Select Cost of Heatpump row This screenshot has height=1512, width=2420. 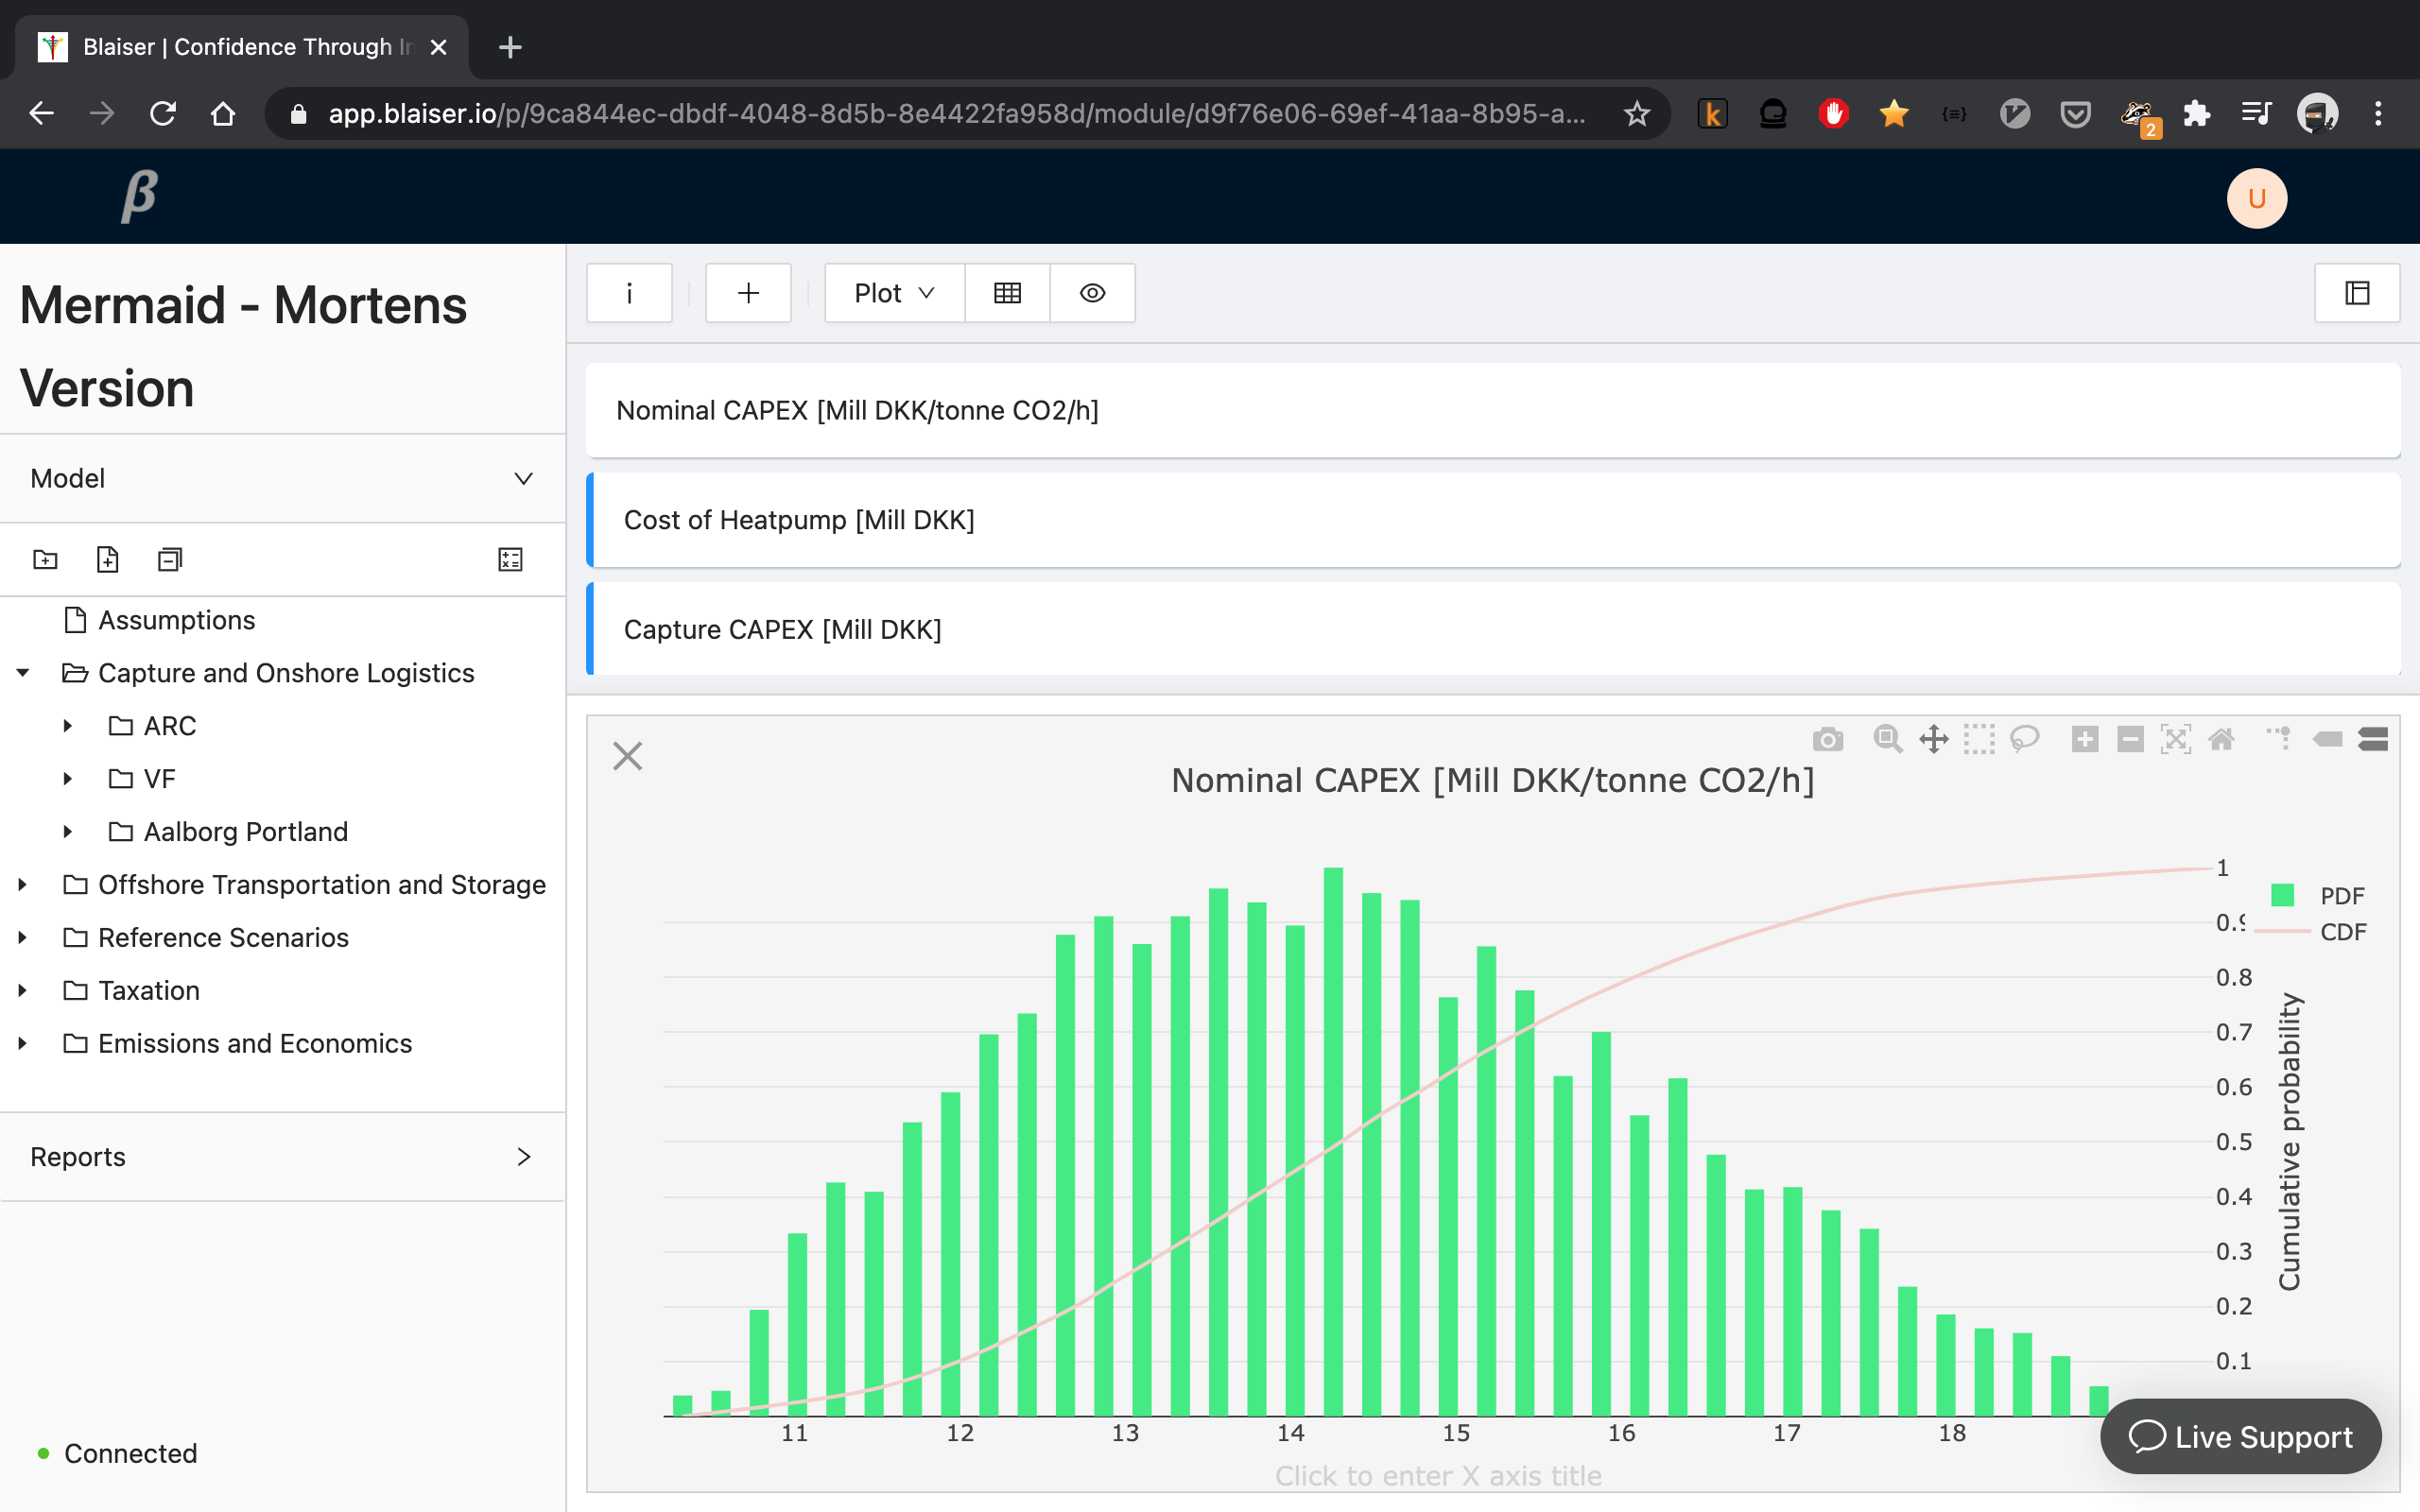(799, 520)
